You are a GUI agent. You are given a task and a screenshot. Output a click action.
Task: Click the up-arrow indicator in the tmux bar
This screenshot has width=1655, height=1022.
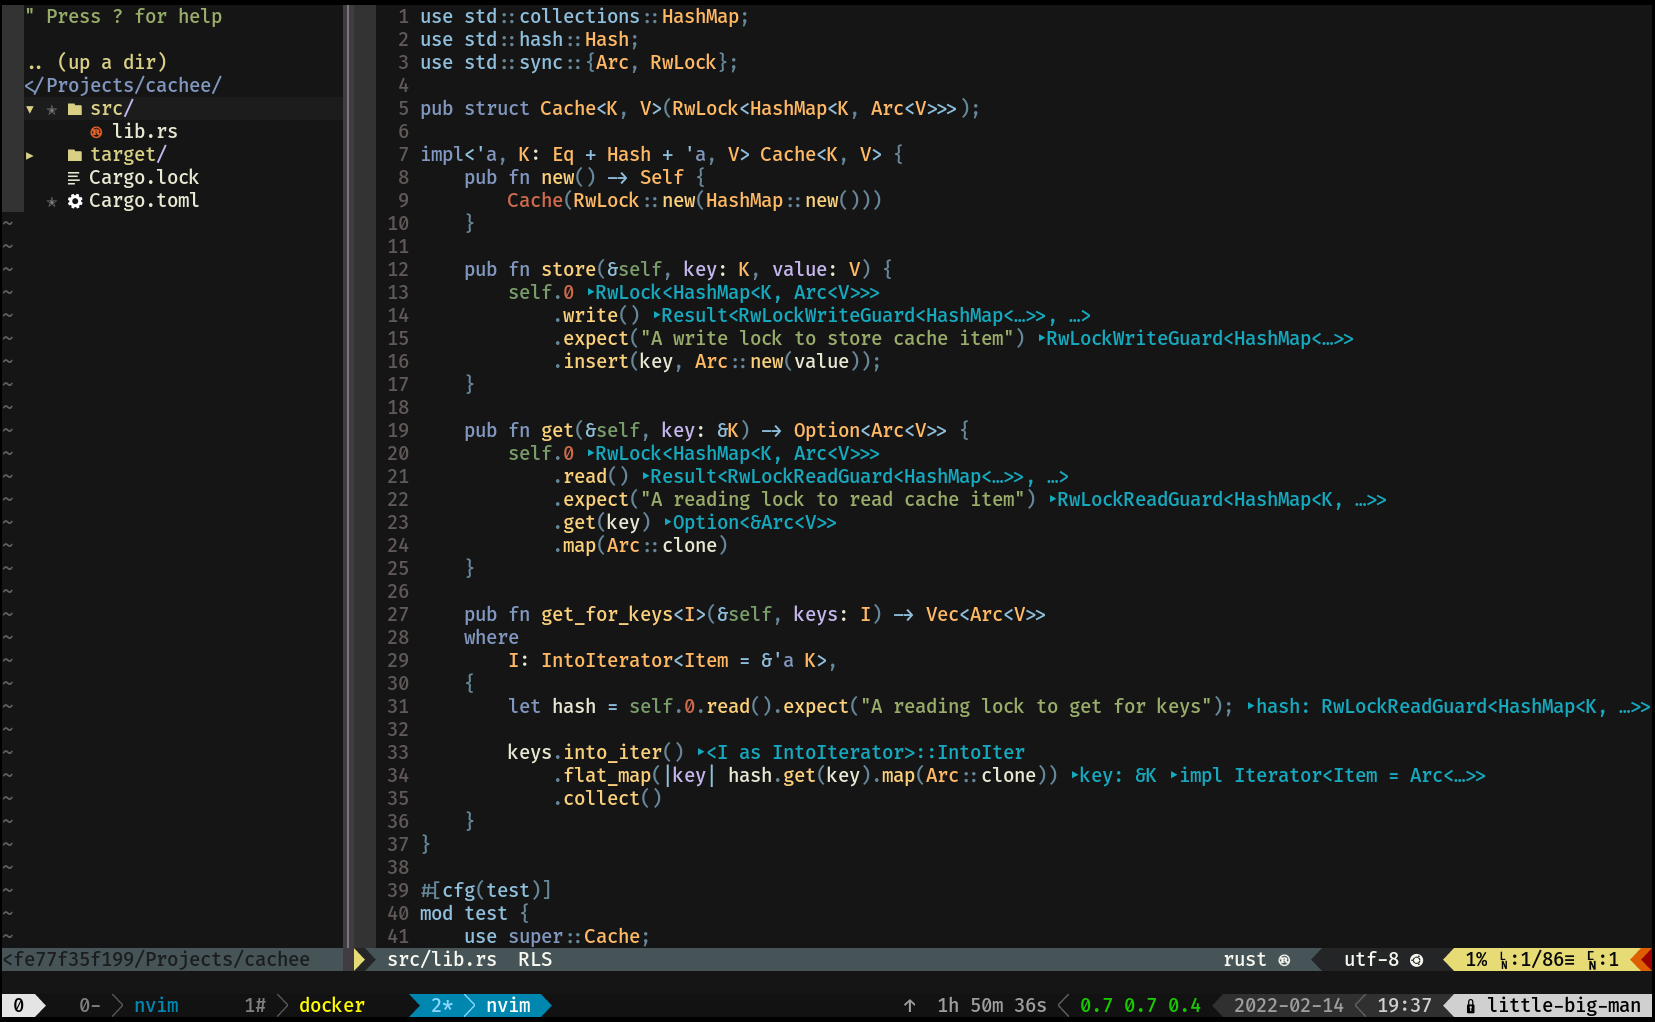click(x=909, y=1005)
